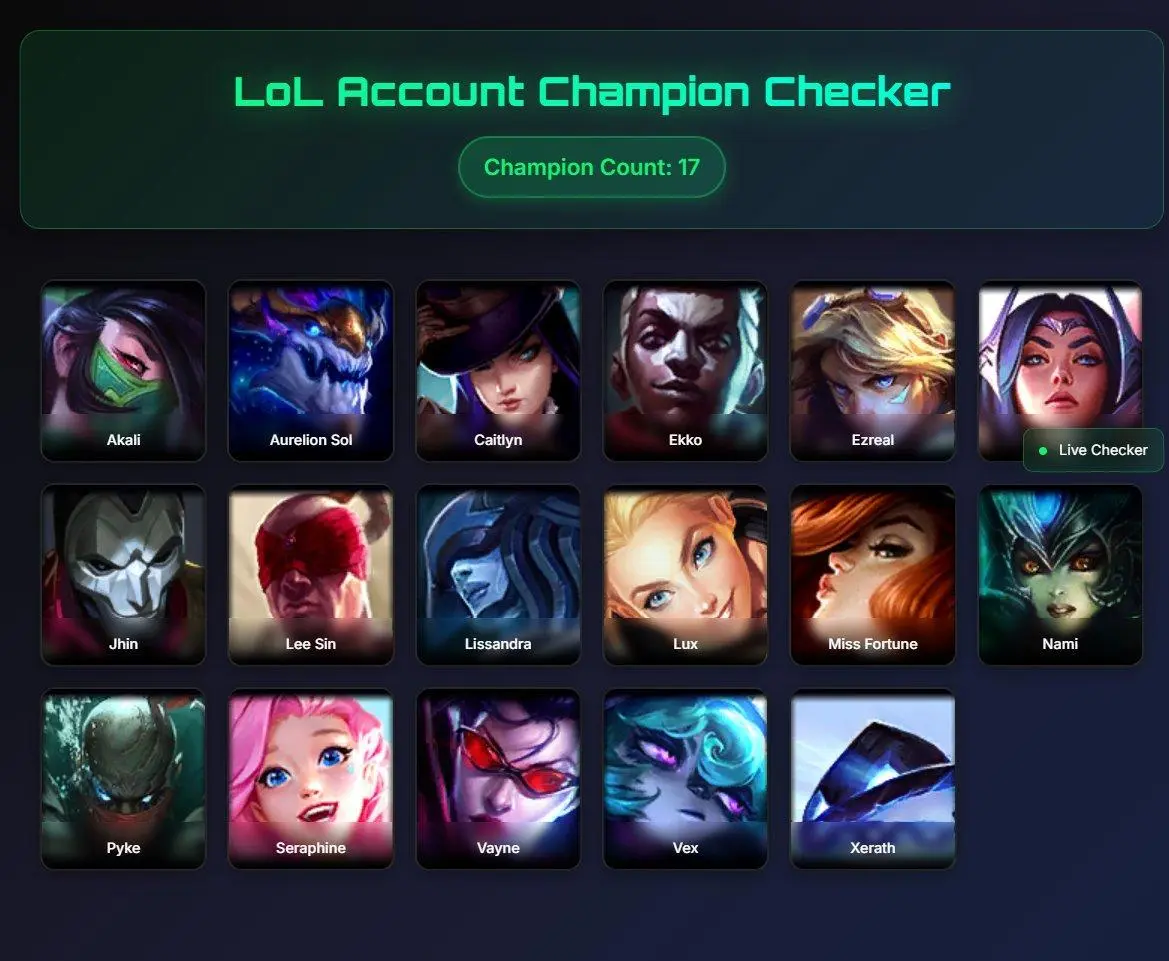The width and height of the screenshot is (1169, 961).
Task: Select the Vayne champion card
Action: click(x=498, y=779)
